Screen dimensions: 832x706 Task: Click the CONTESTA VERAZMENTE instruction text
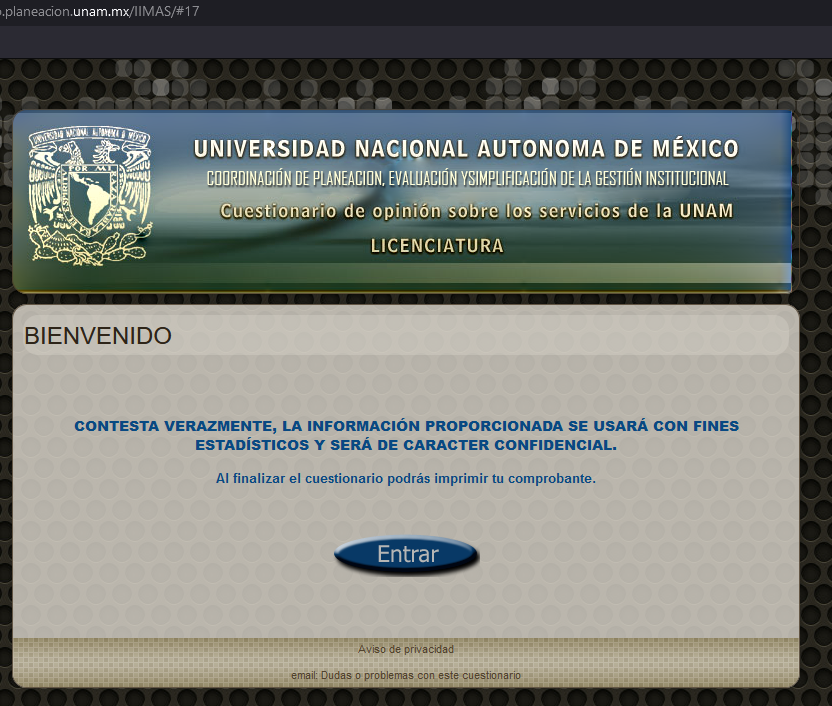406,426
